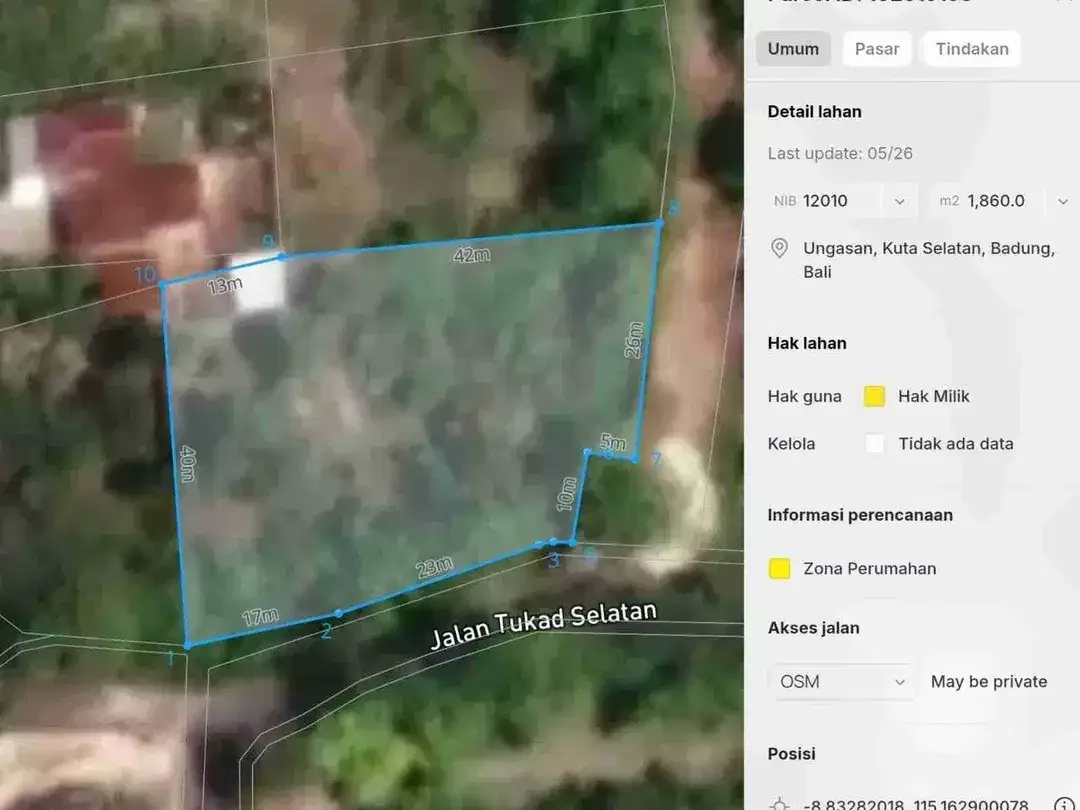Click the white Tidak ada data swatch
Screen dimensions: 1080x810
coord(874,444)
